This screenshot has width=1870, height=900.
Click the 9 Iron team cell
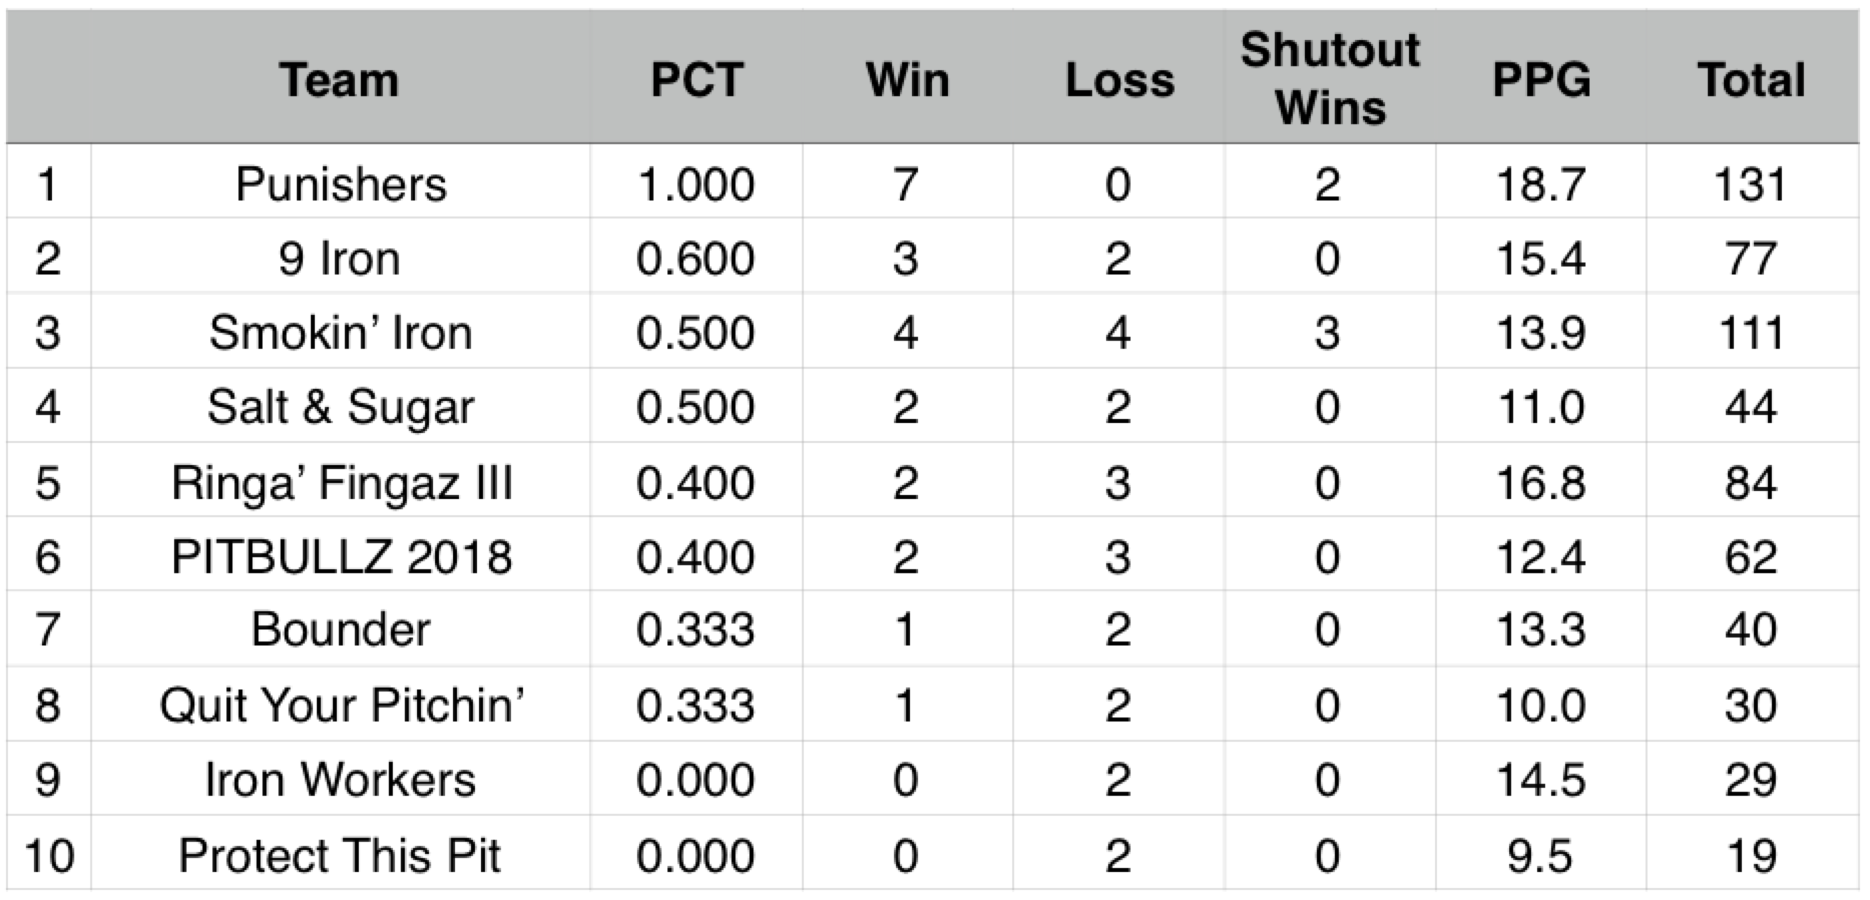click(339, 259)
